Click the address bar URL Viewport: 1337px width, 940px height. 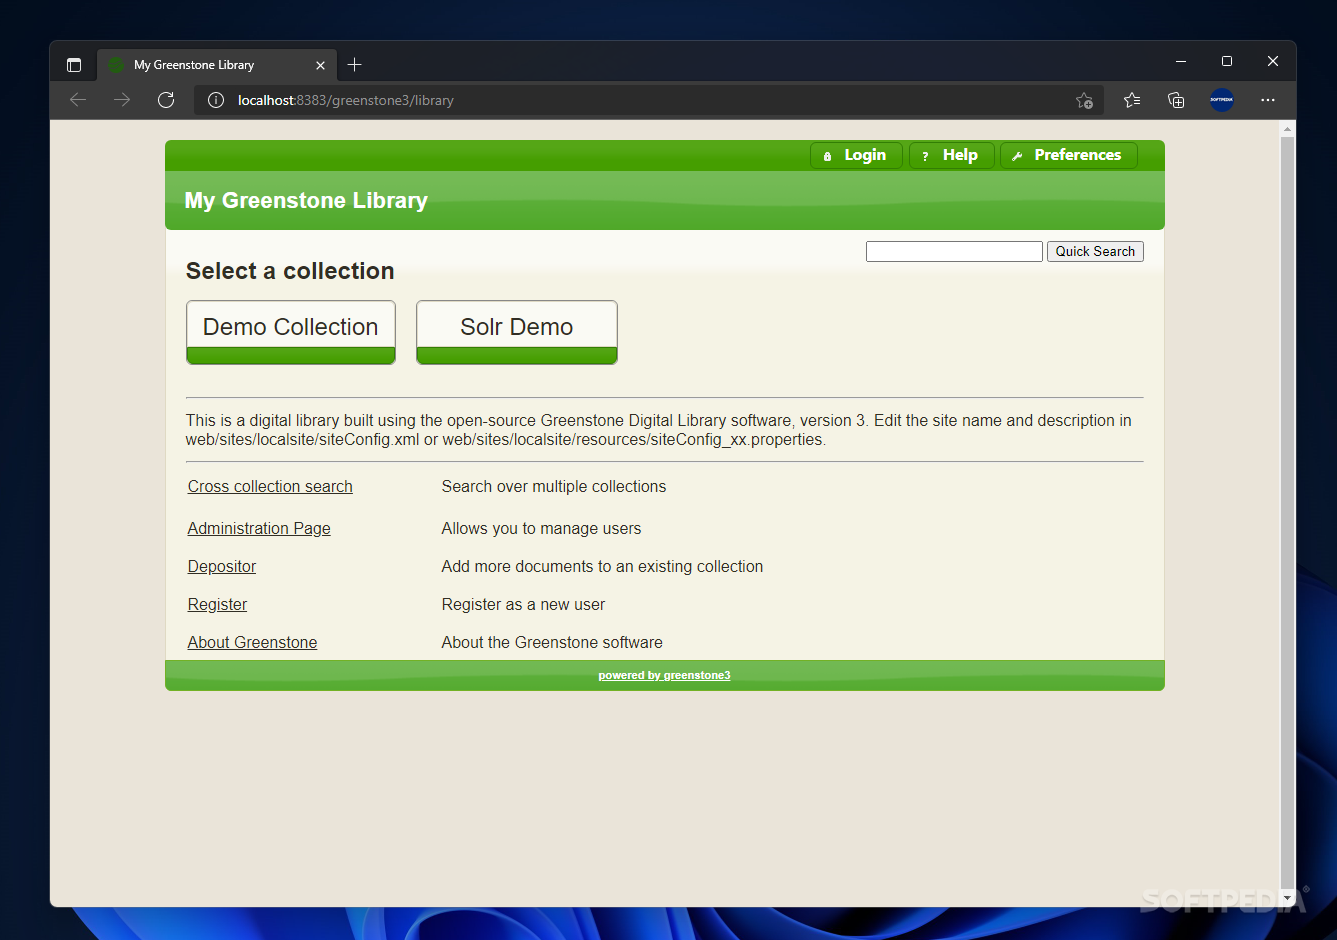point(345,100)
